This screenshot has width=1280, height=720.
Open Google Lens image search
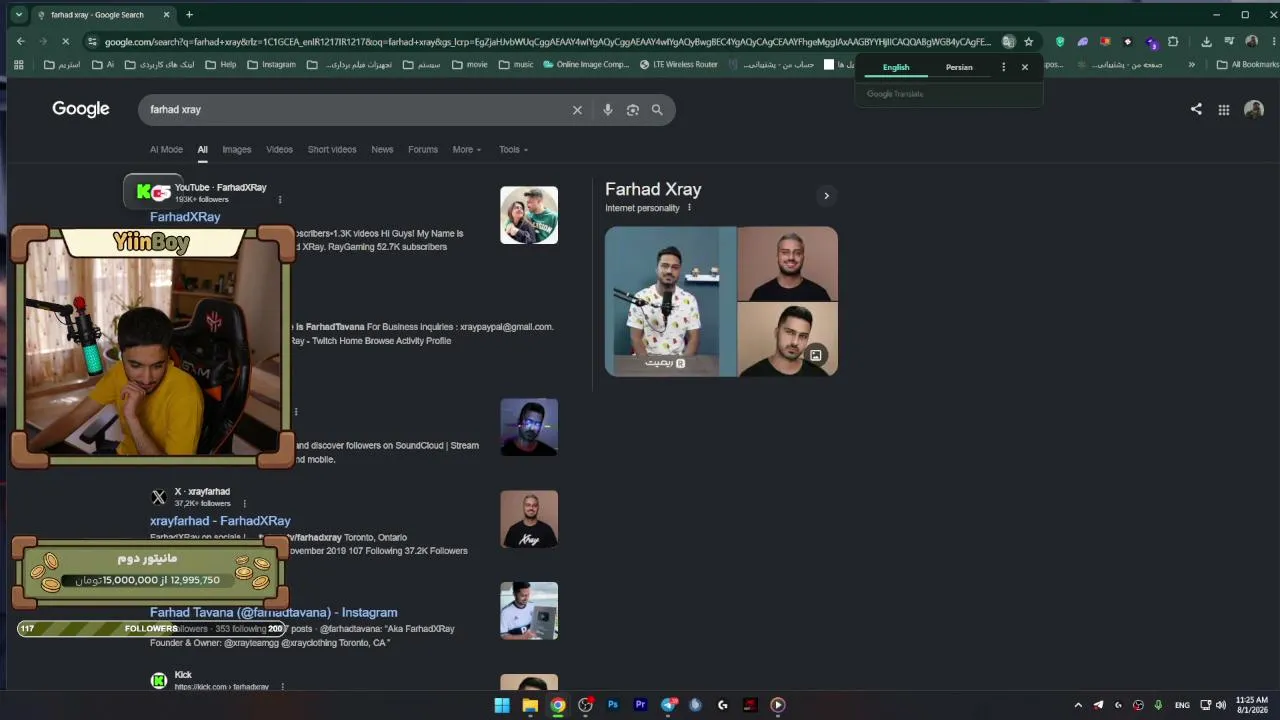click(x=632, y=110)
